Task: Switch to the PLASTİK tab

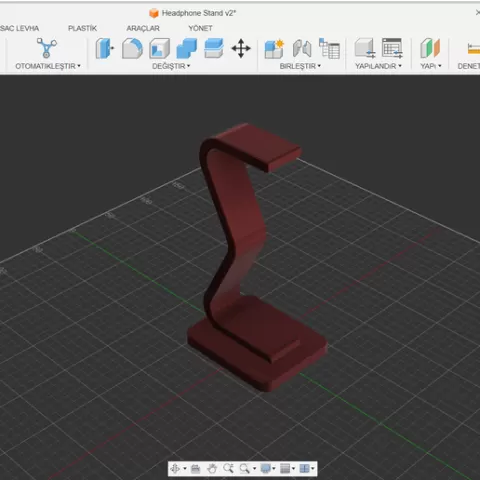Action: [82, 28]
